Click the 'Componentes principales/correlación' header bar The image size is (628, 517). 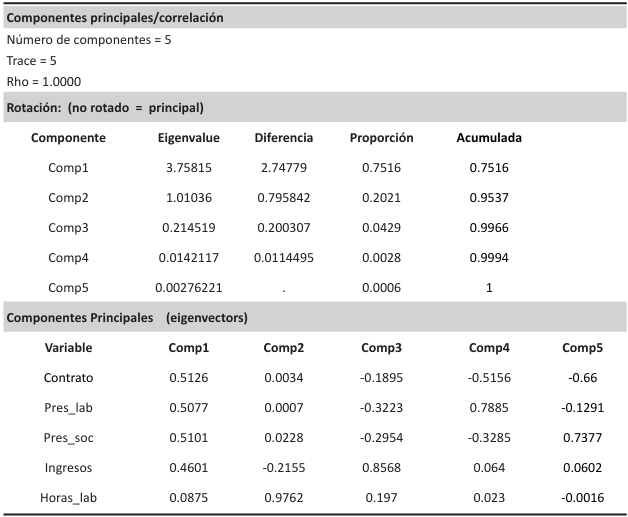(x=115, y=18)
